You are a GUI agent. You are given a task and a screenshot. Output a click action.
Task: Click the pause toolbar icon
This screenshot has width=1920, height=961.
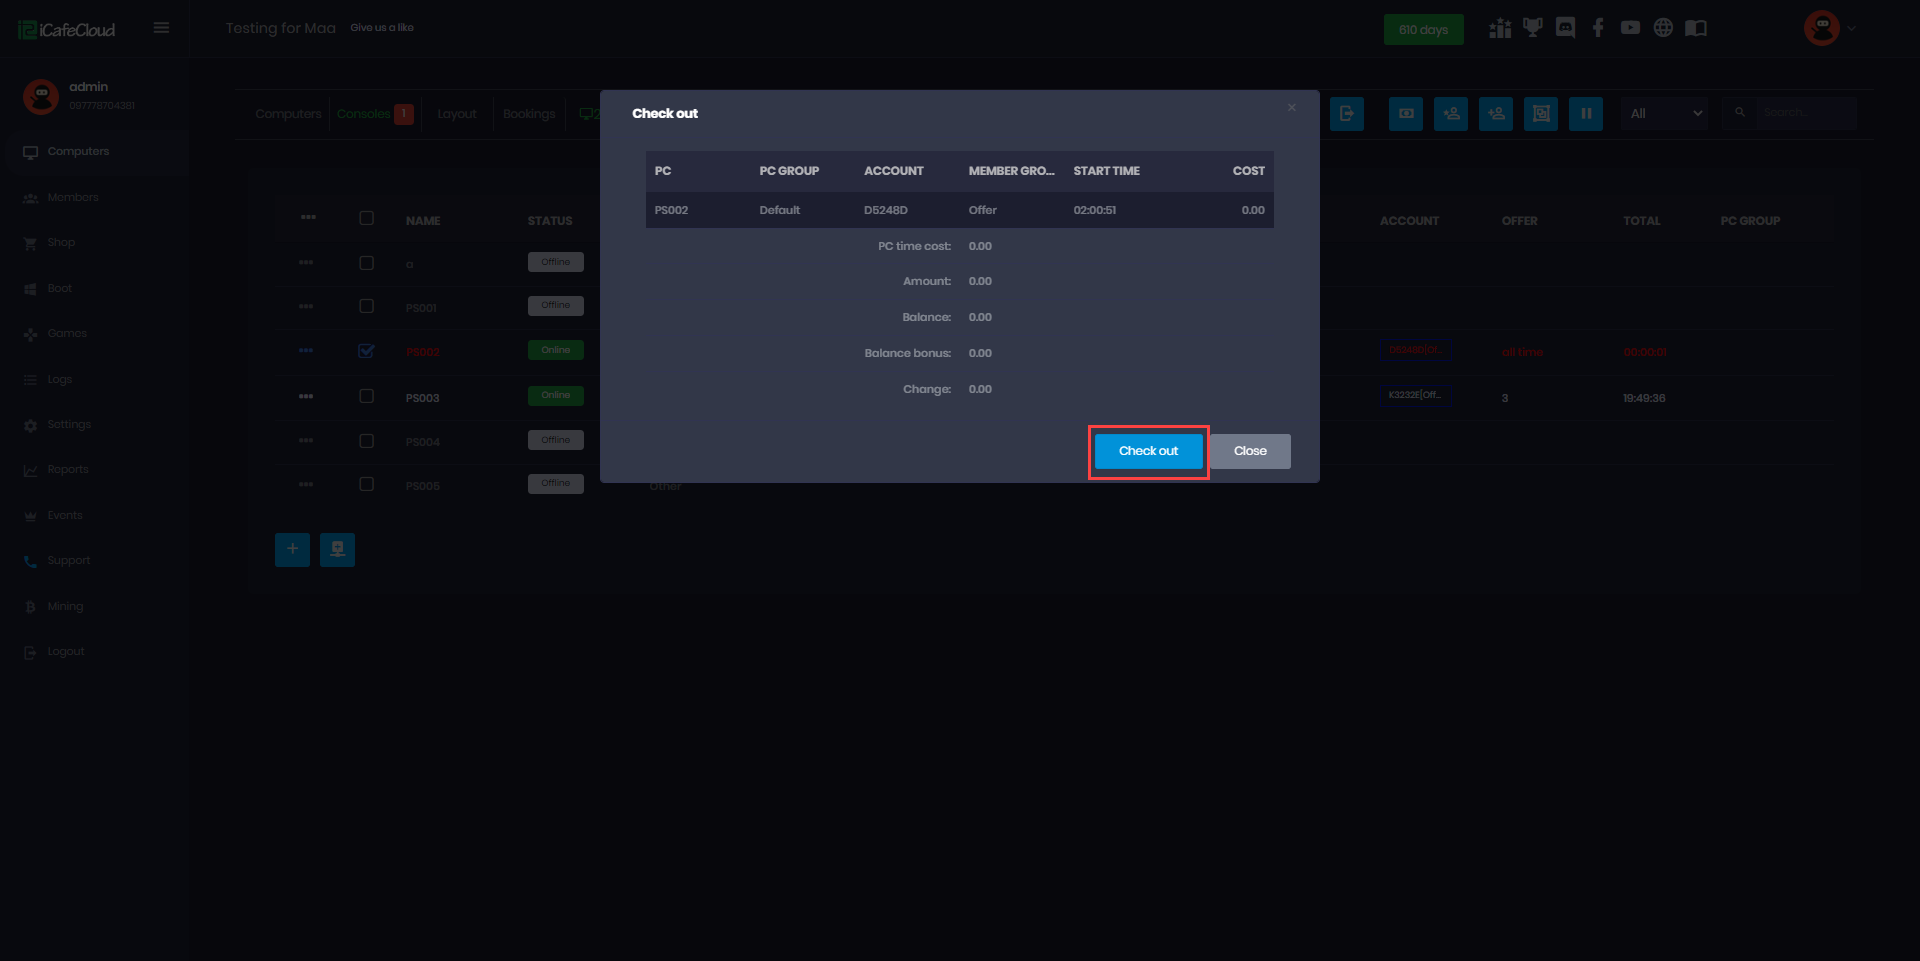click(x=1586, y=113)
